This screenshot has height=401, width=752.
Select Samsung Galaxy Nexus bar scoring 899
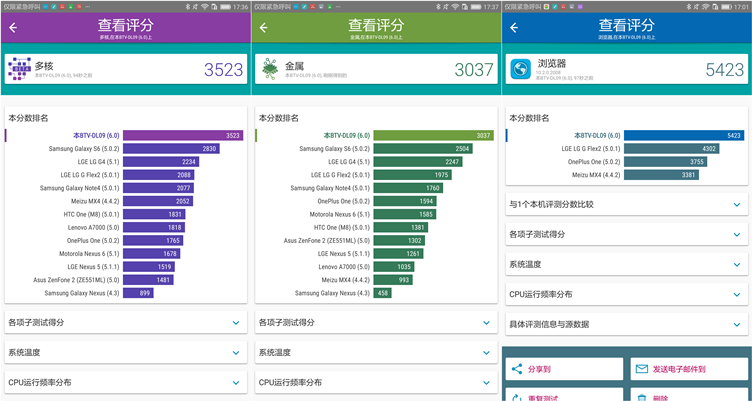click(x=138, y=293)
